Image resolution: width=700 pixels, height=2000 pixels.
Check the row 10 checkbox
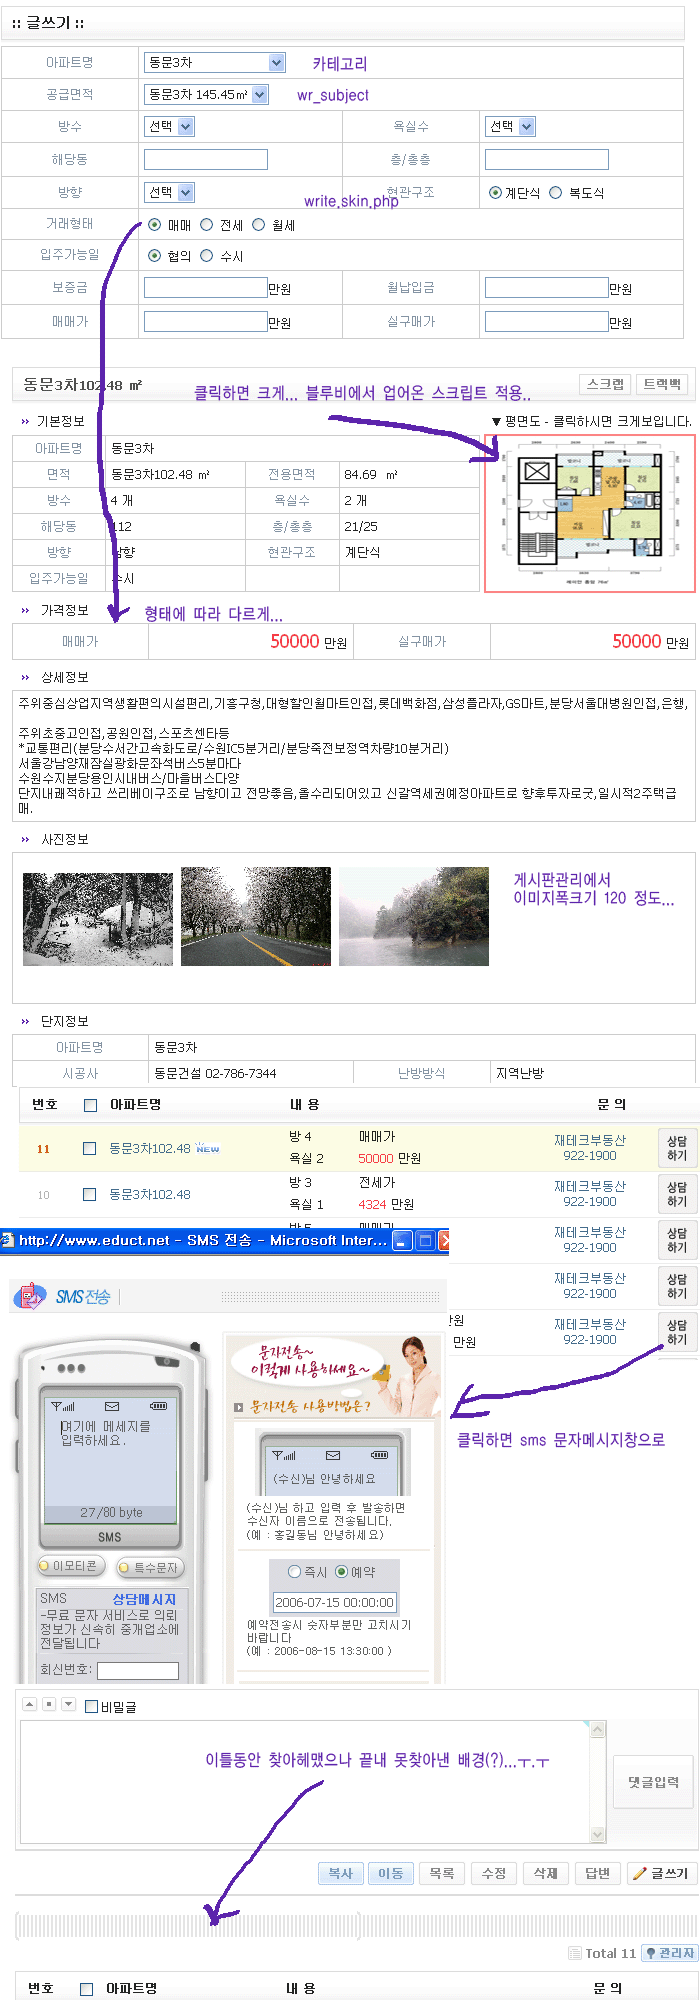point(89,1194)
